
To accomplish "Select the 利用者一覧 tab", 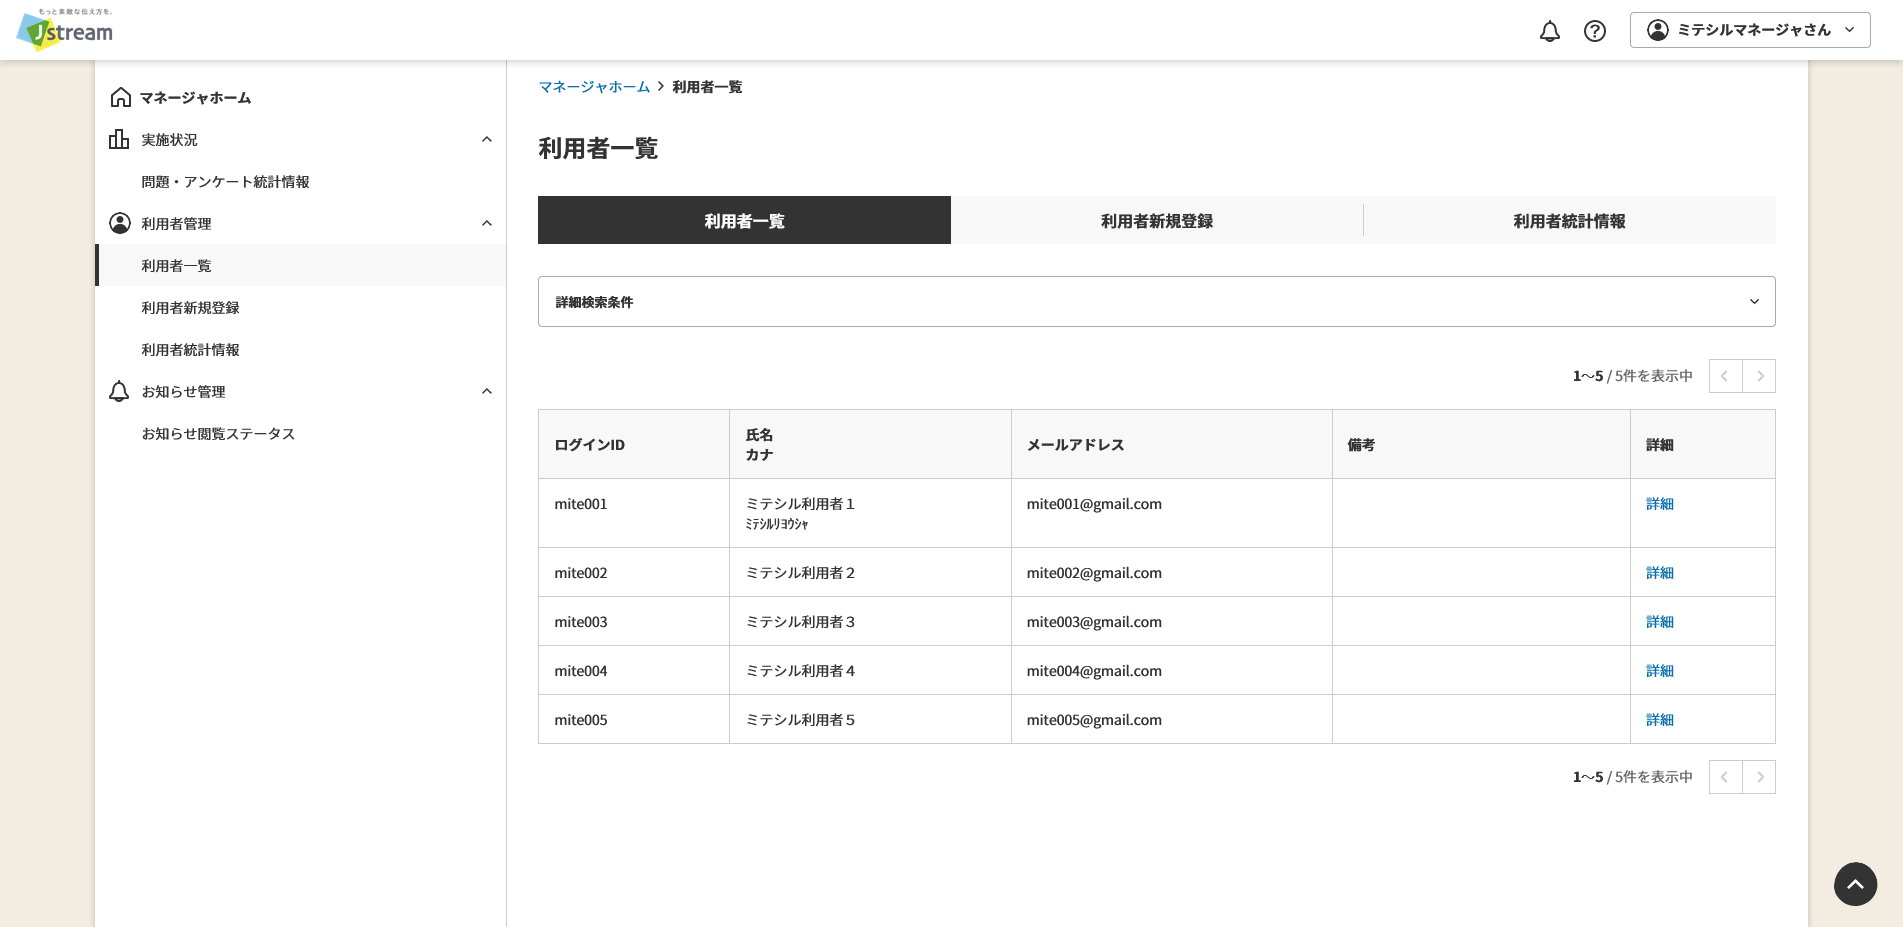I will pos(744,220).
